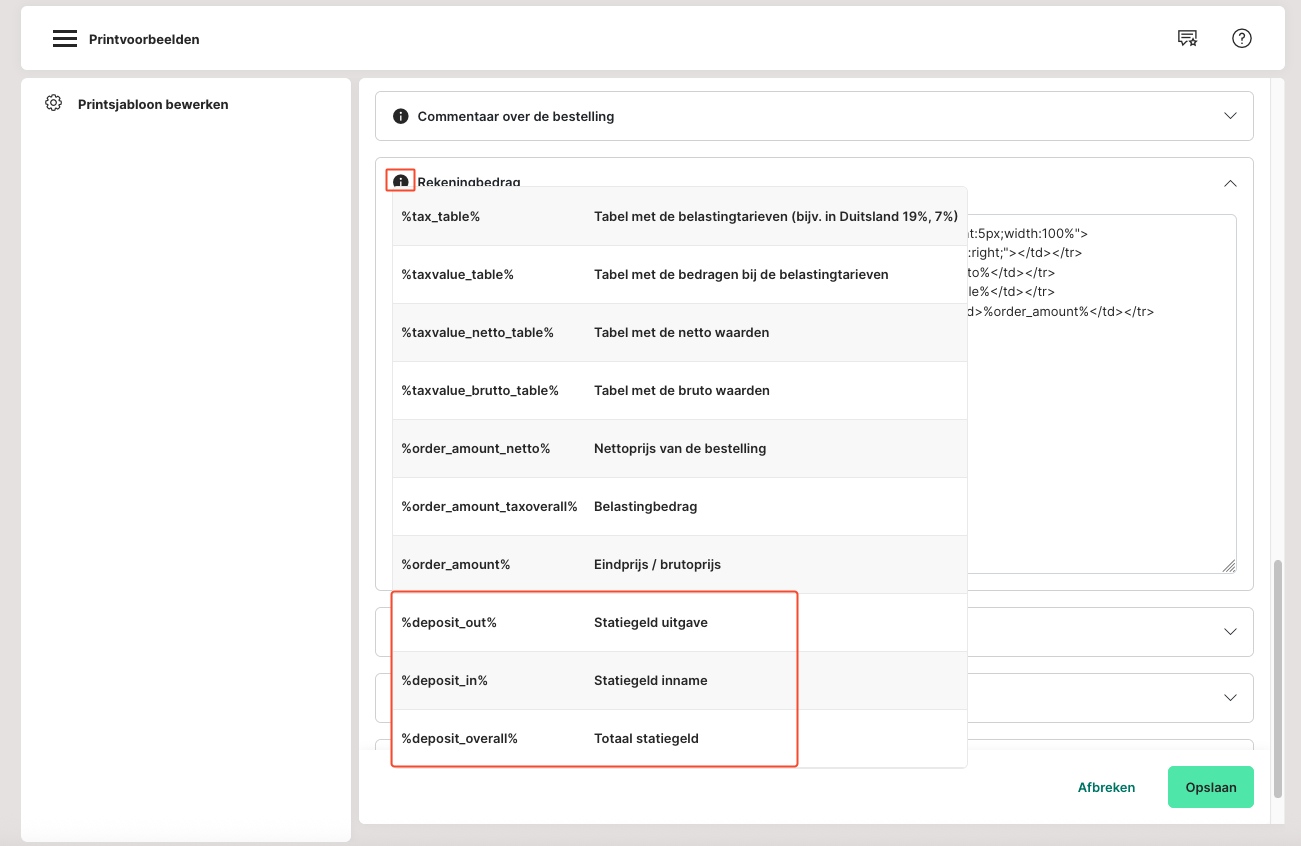Open the hamburger navigation menu
This screenshot has width=1301, height=846.
(x=65, y=39)
